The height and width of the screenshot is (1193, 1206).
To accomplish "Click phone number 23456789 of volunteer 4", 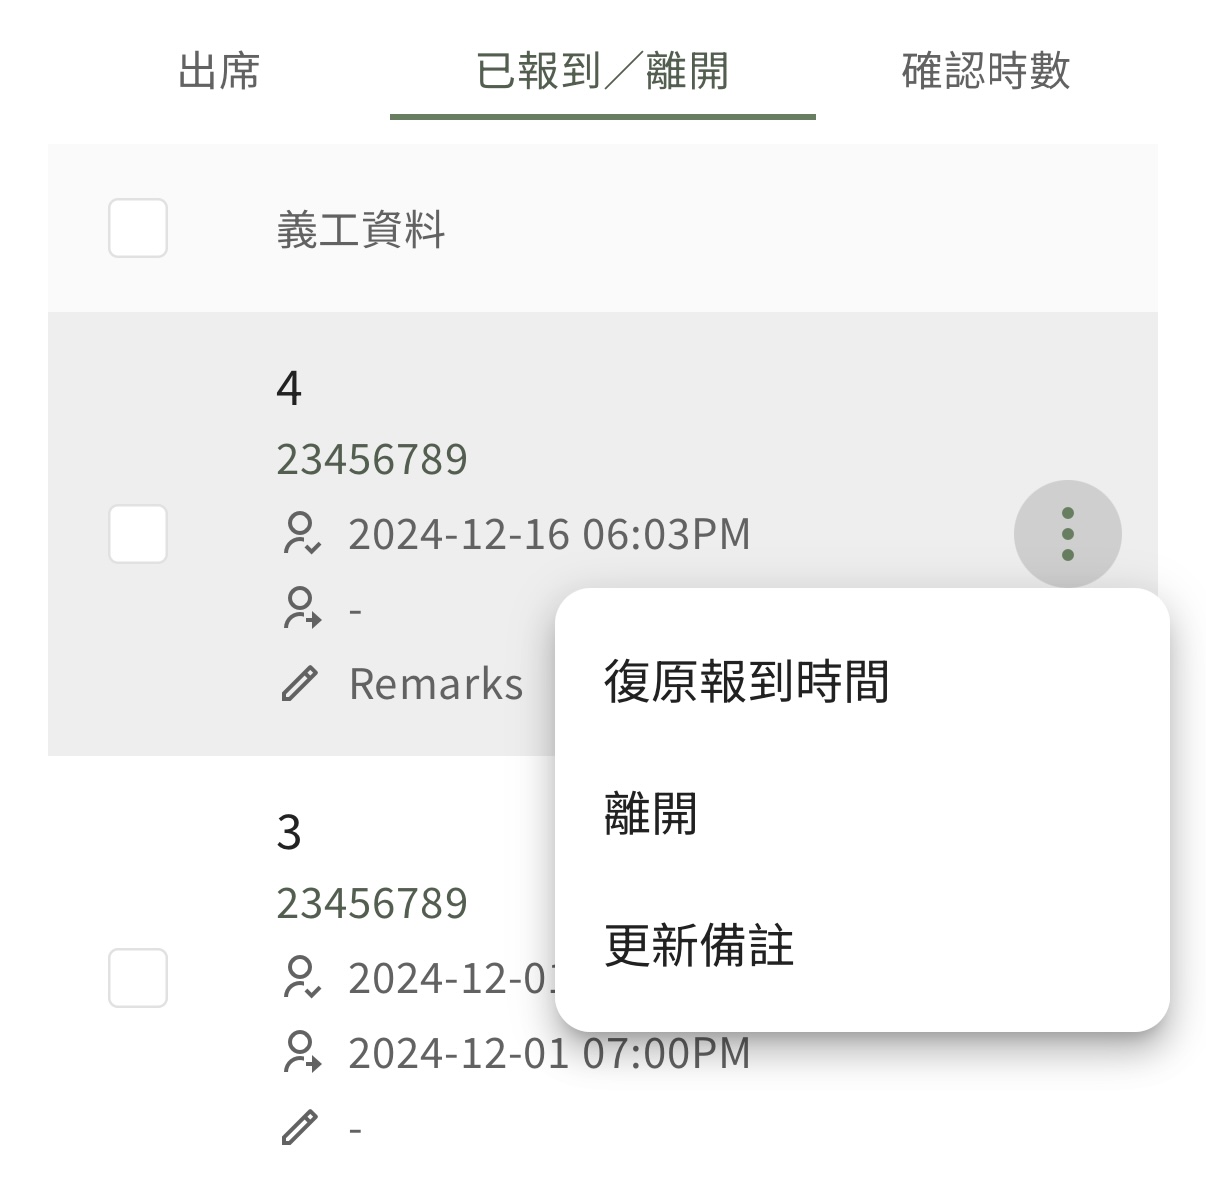I will click(x=372, y=460).
